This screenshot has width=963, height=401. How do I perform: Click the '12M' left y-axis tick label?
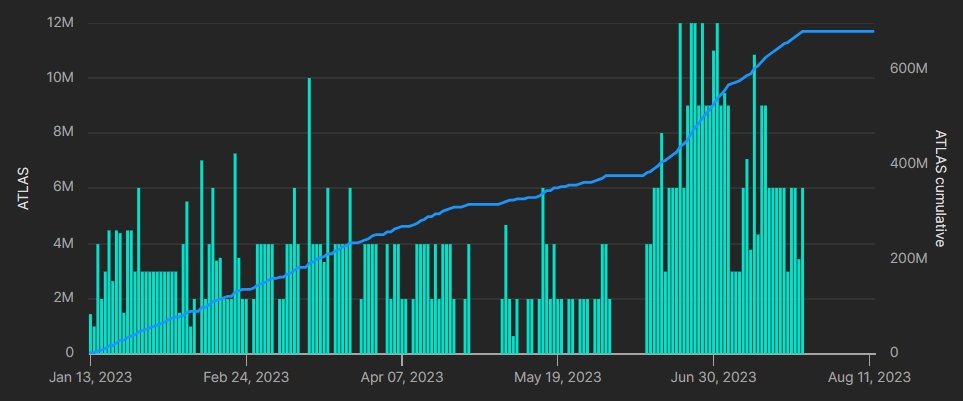[x=62, y=23]
